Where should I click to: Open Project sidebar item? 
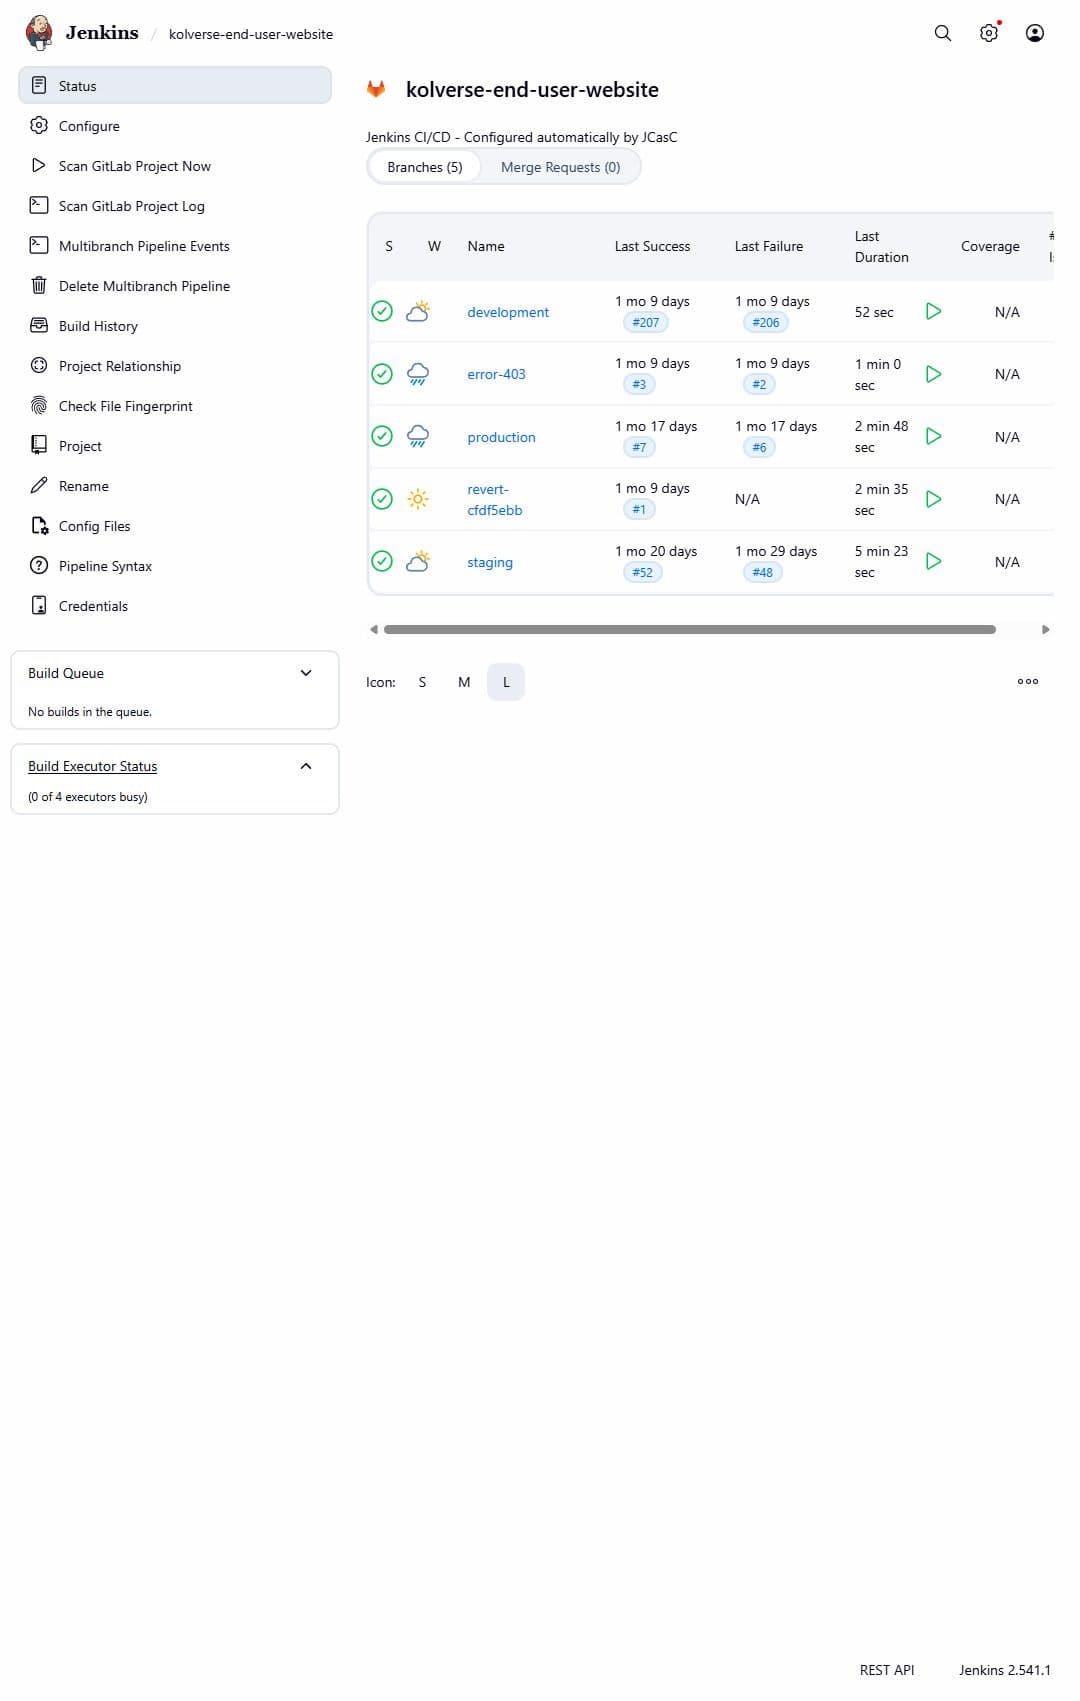point(175,446)
